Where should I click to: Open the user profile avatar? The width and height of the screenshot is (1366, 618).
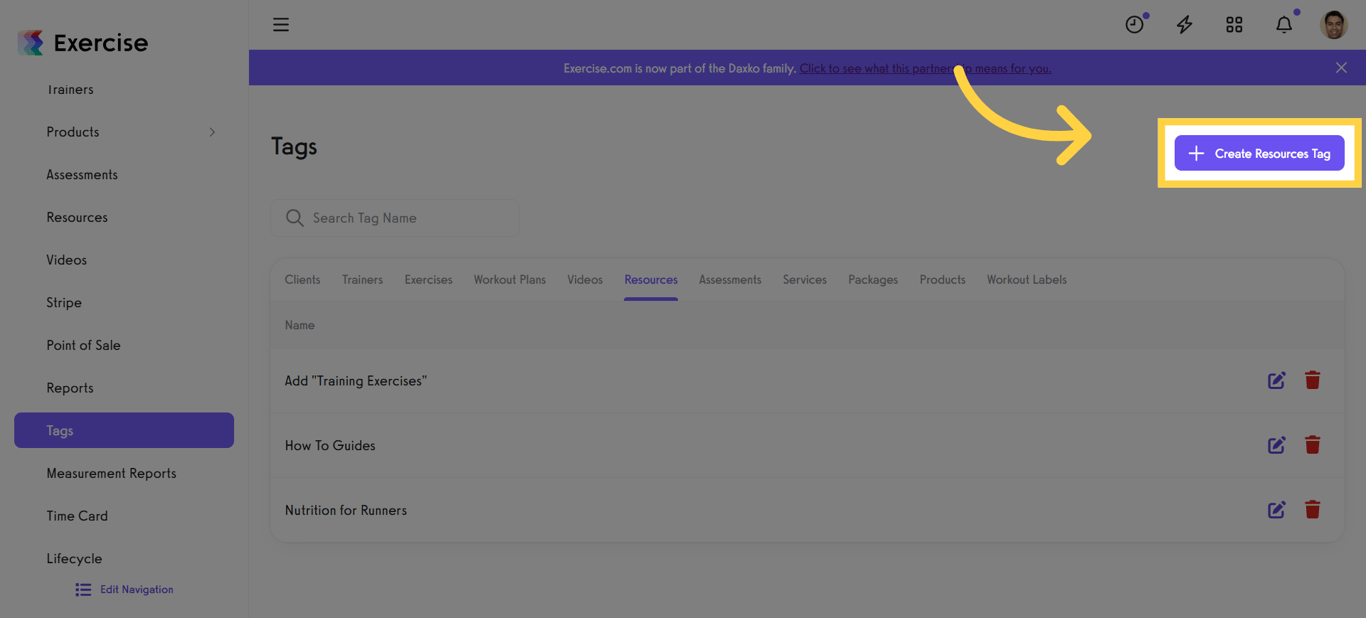pyautogui.click(x=1333, y=24)
